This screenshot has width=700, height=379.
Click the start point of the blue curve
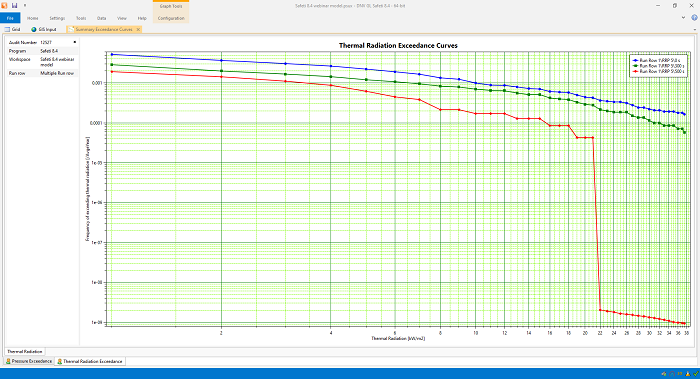tap(112, 54)
